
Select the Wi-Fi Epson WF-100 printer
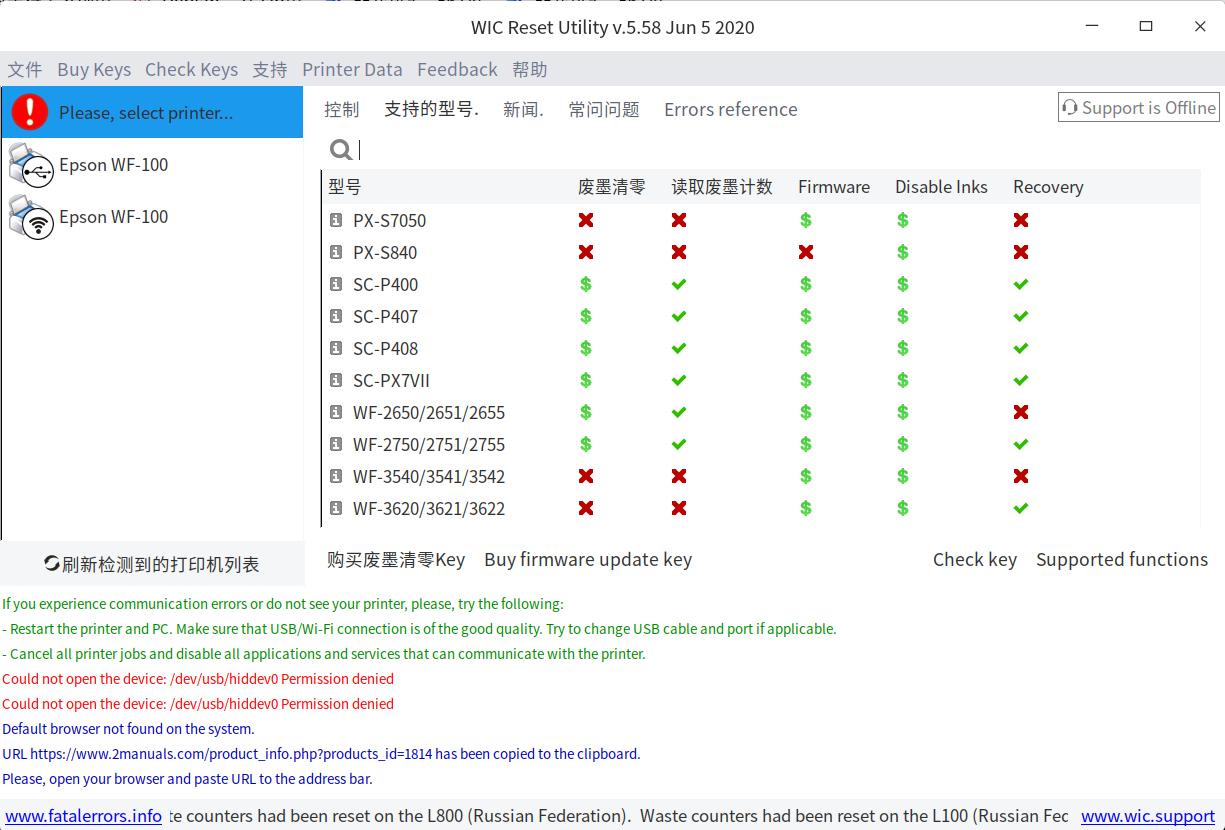click(x=113, y=216)
